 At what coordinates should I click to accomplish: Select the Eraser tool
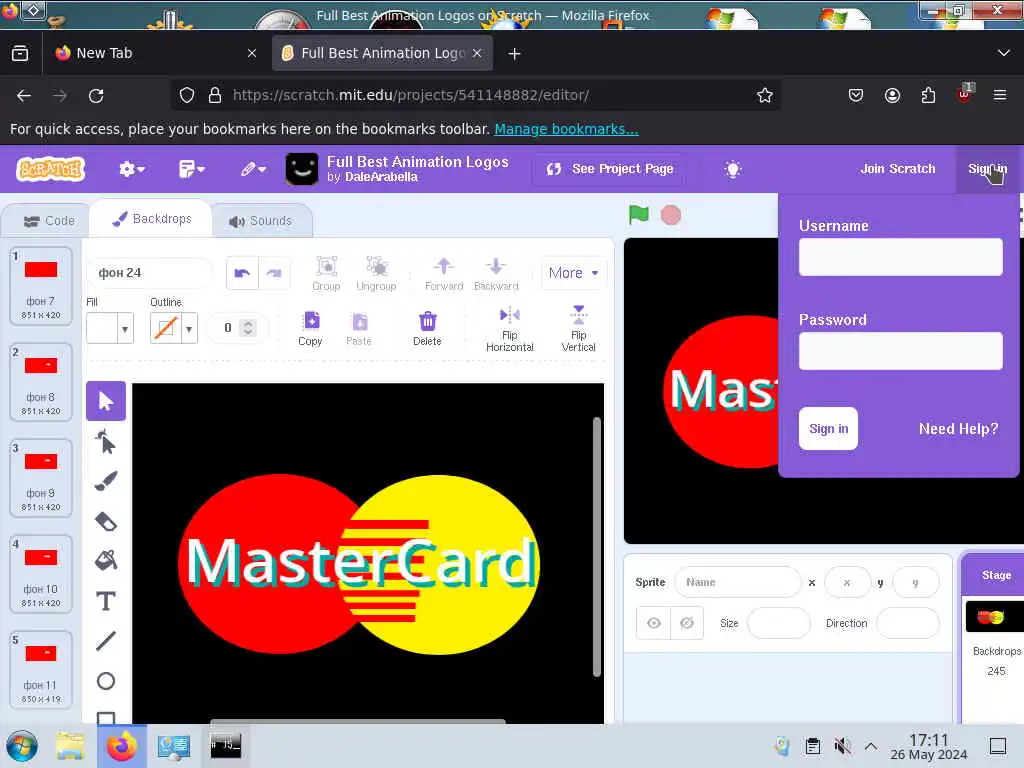106,522
